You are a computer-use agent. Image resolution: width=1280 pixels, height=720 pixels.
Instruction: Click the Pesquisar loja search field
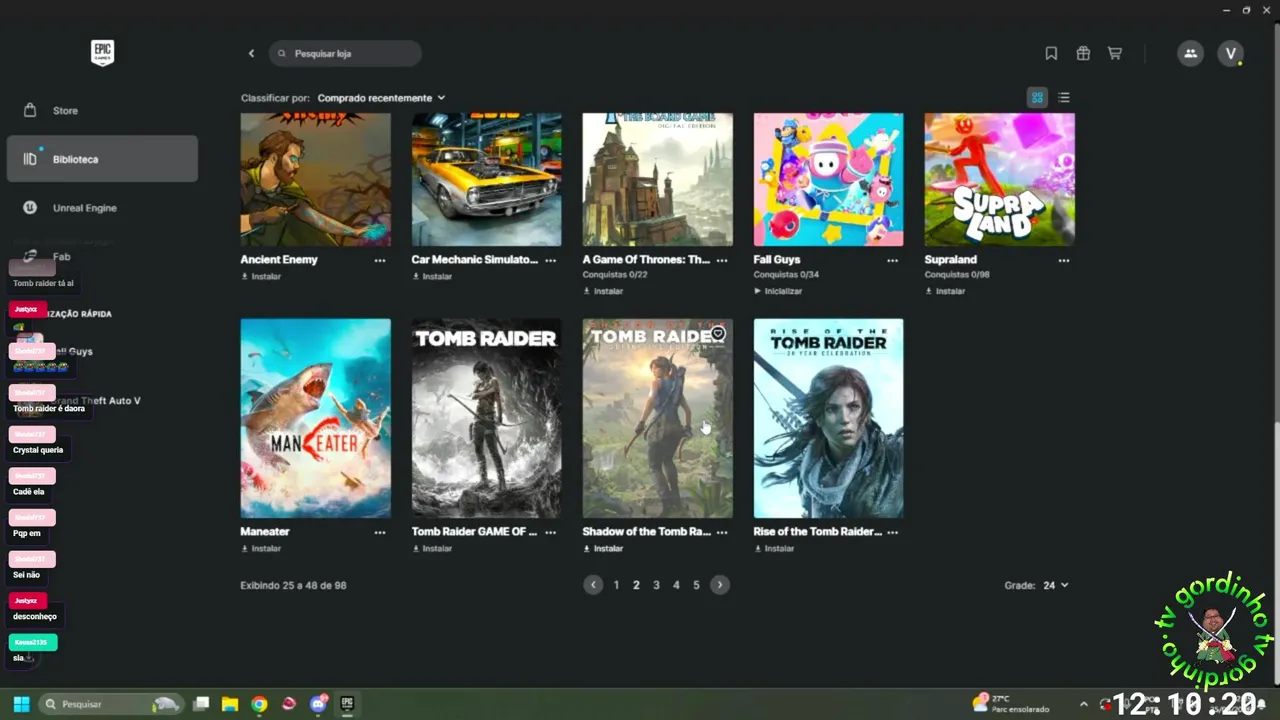click(345, 53)
